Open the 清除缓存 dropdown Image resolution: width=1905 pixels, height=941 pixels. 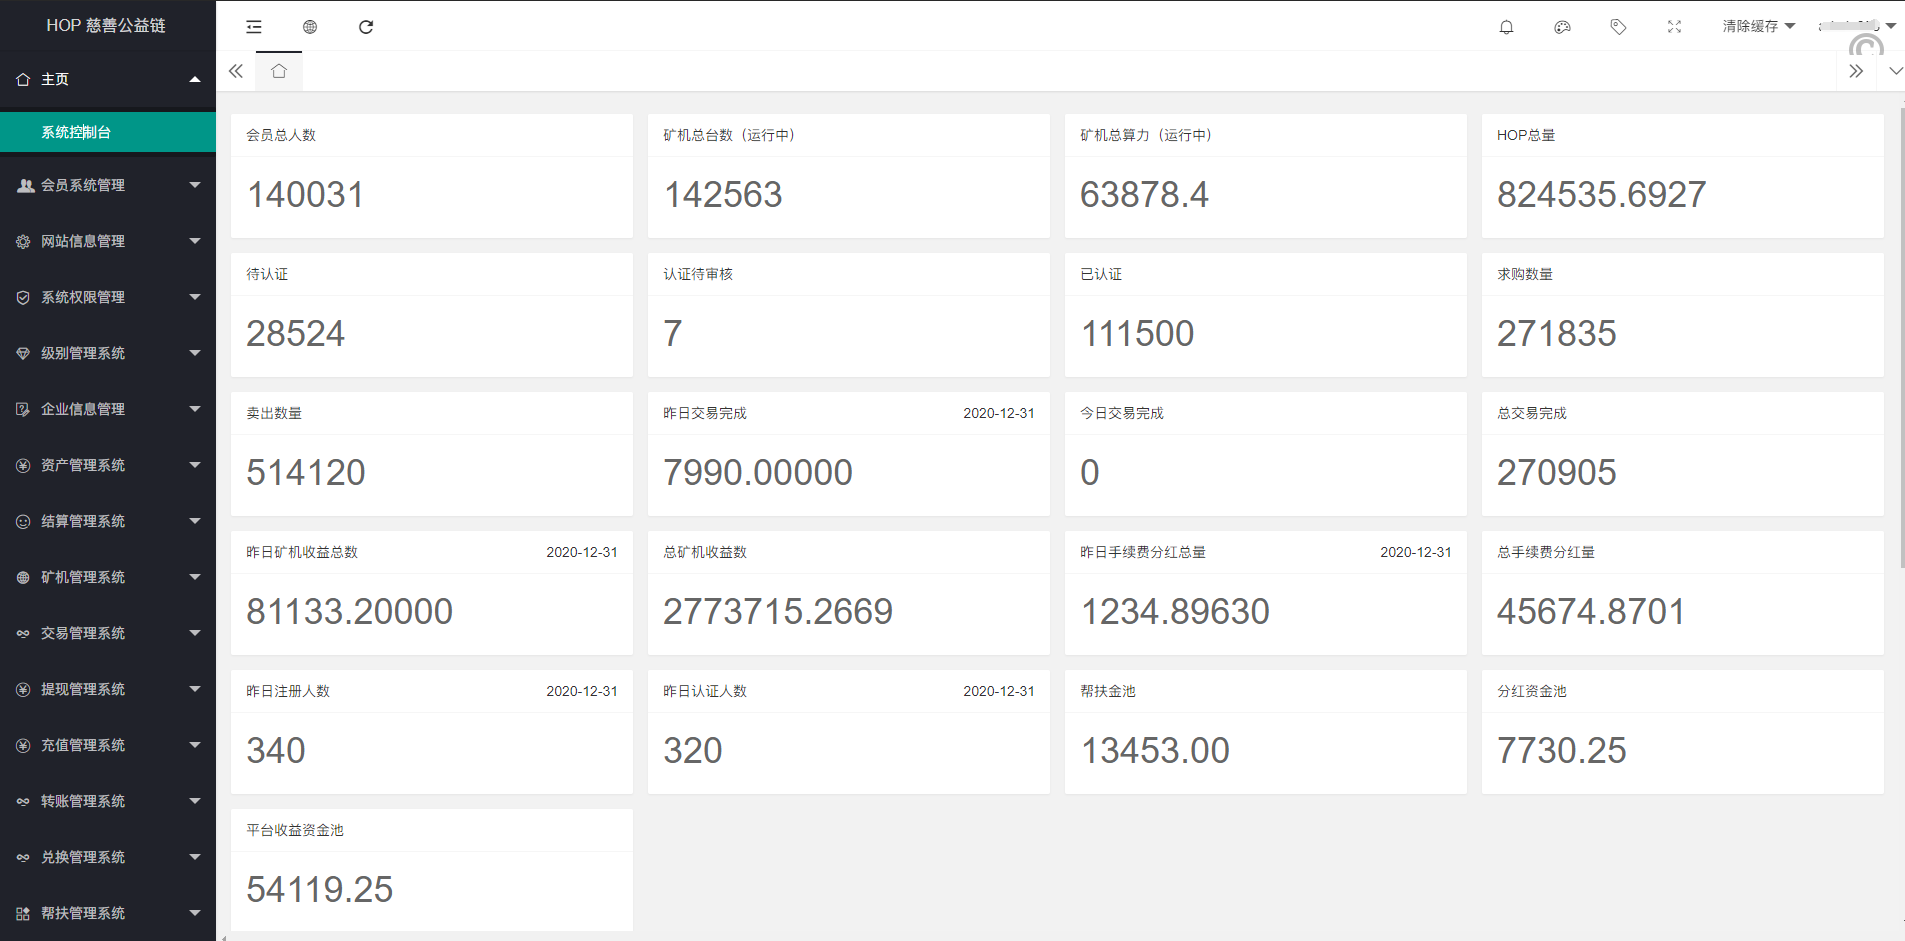point(1758,26)
